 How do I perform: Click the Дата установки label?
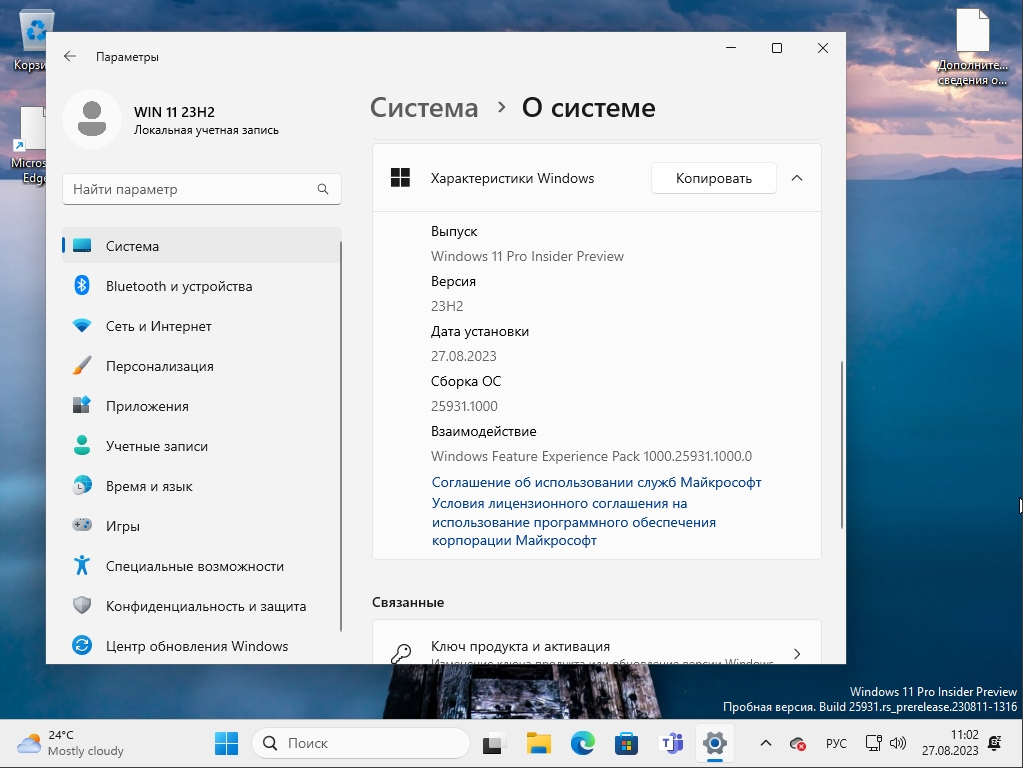(x=480, y=331)
